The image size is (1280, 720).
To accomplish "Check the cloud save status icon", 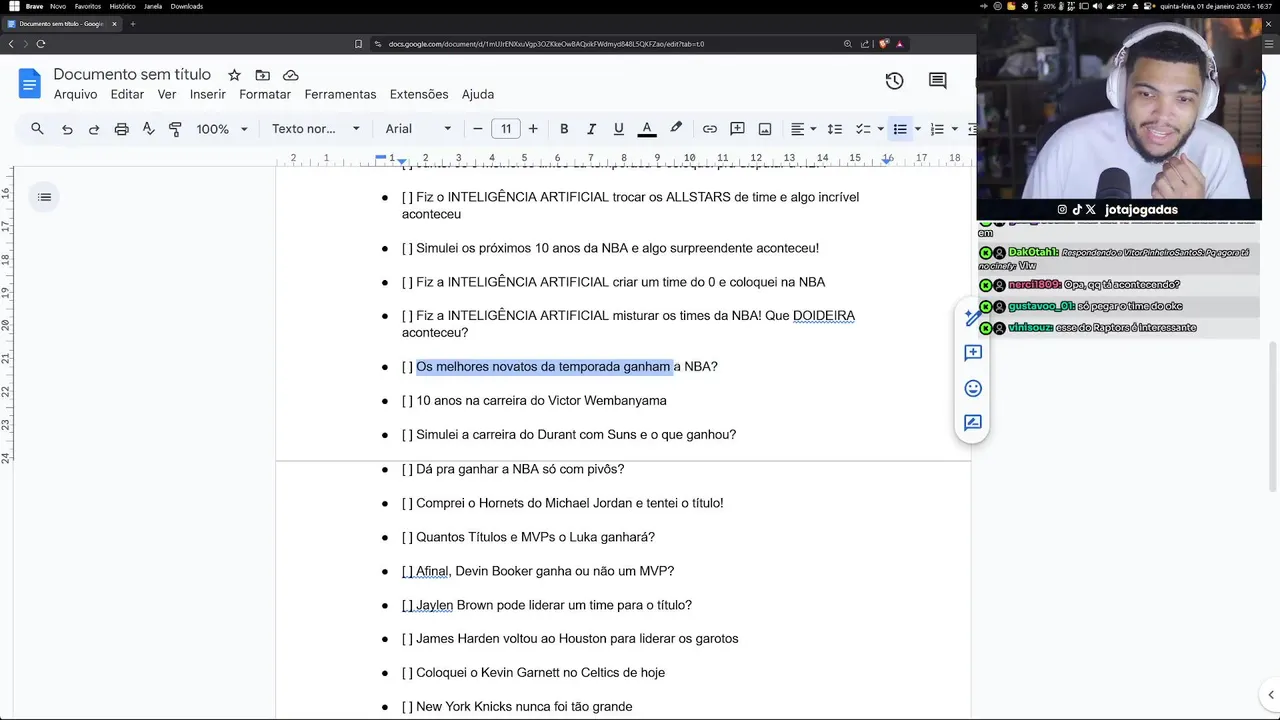I will (291, 75).
